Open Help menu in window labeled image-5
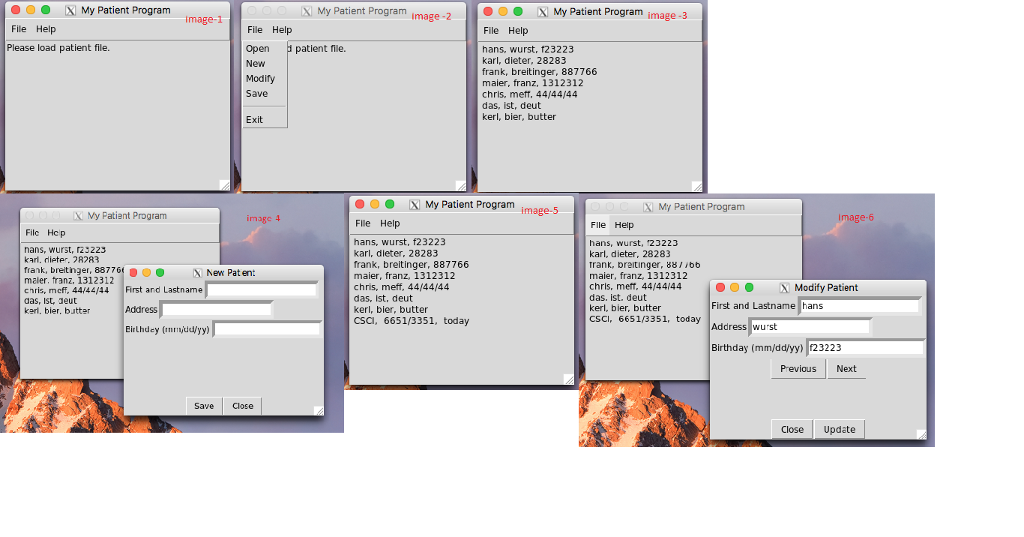This screenshot has height=537, width=1024. [x=390, y=223]
